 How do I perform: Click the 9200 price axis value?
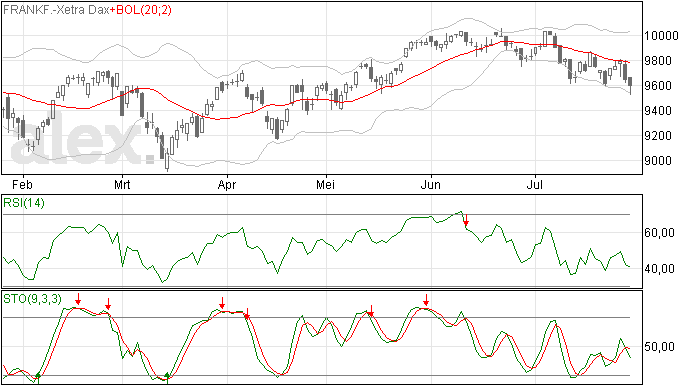click(658, 136)
